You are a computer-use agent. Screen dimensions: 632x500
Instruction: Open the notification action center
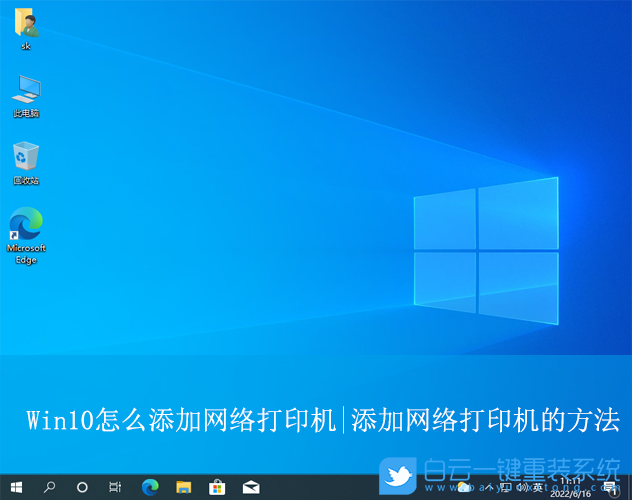click(610, 488)
